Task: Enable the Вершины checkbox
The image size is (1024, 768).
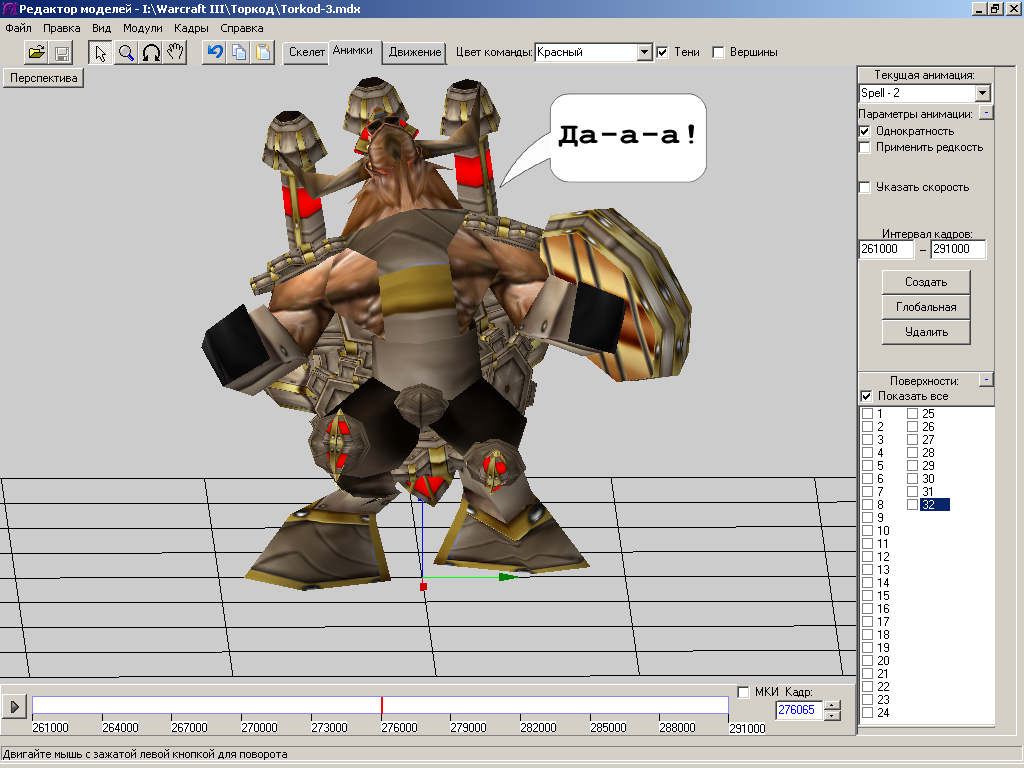Action: pos(718,52)
